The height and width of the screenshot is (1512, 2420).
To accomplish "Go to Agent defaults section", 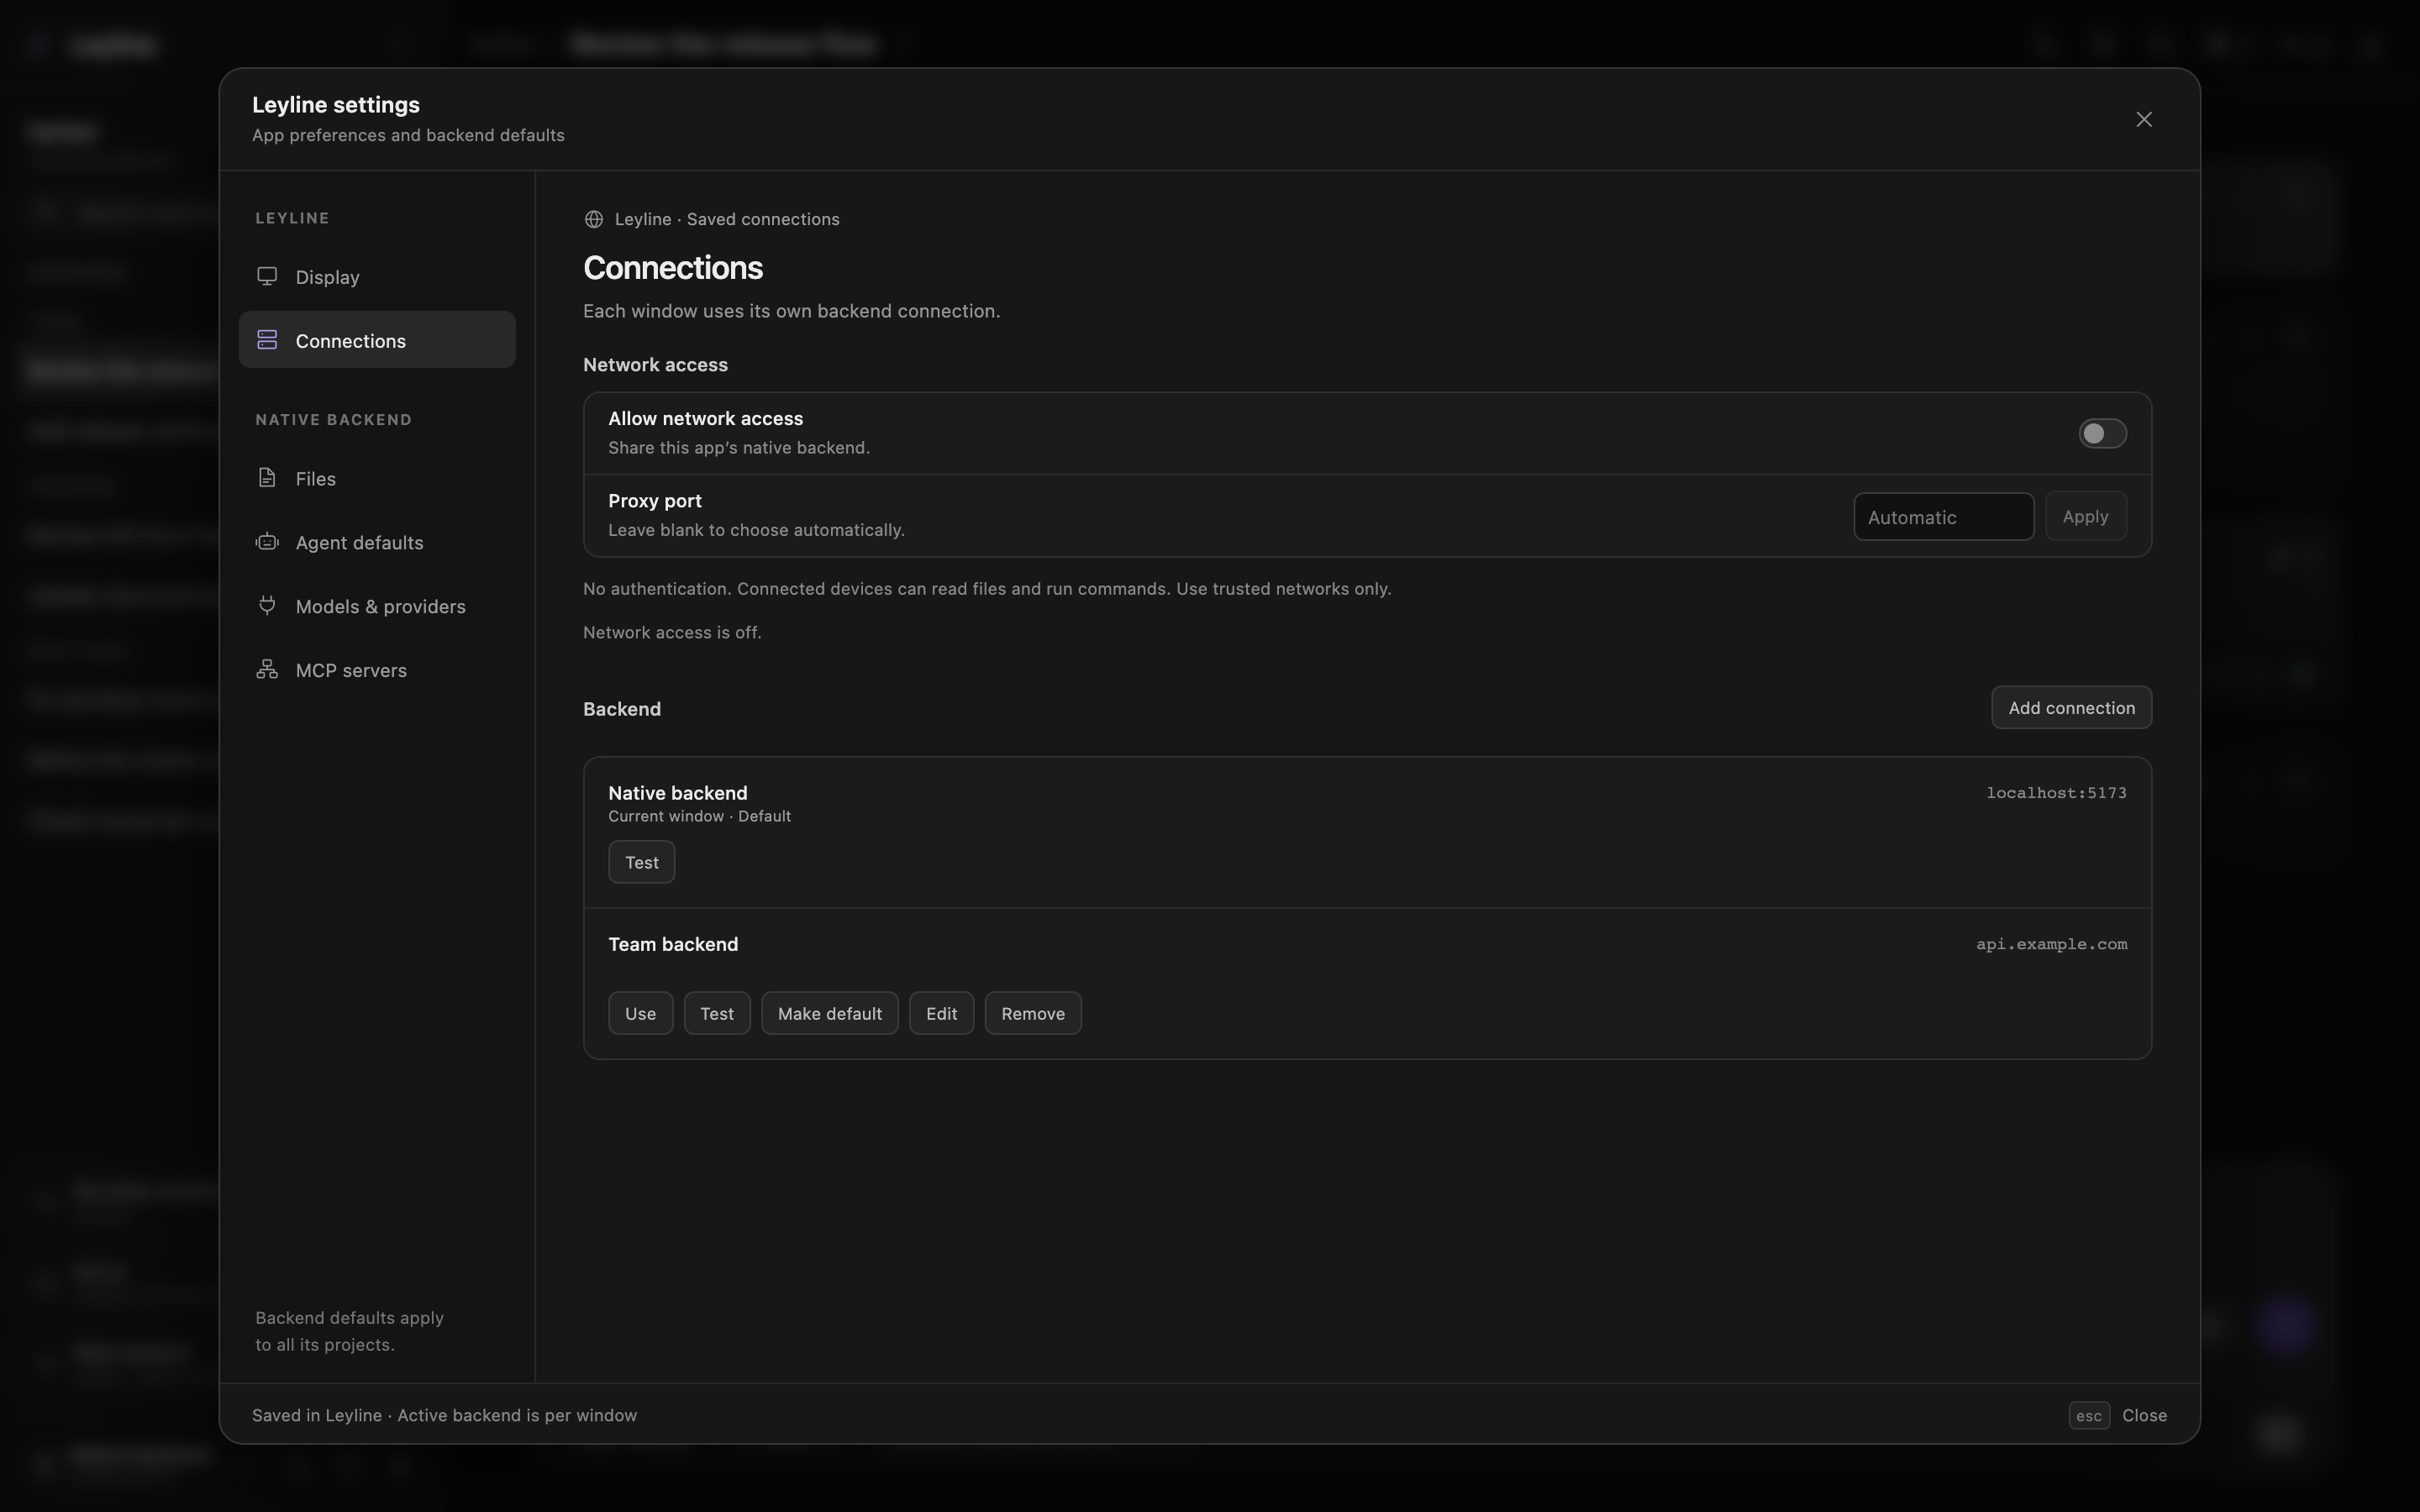I will pyautogui.click(x=377, y=542).
